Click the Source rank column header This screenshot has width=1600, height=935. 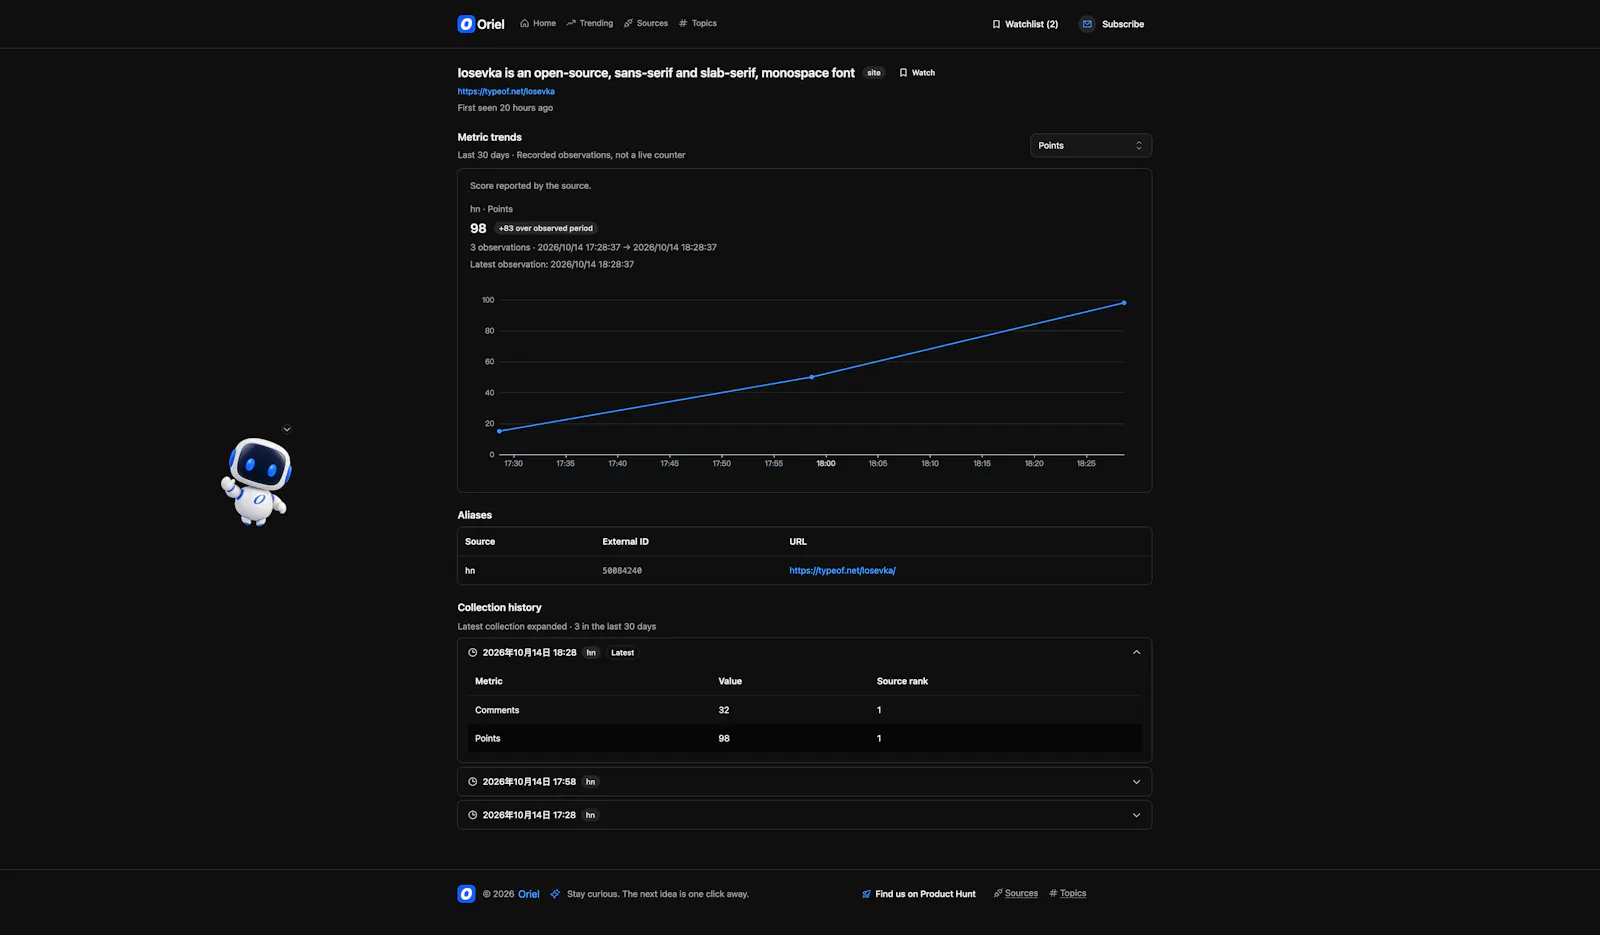tap(902, 681)
